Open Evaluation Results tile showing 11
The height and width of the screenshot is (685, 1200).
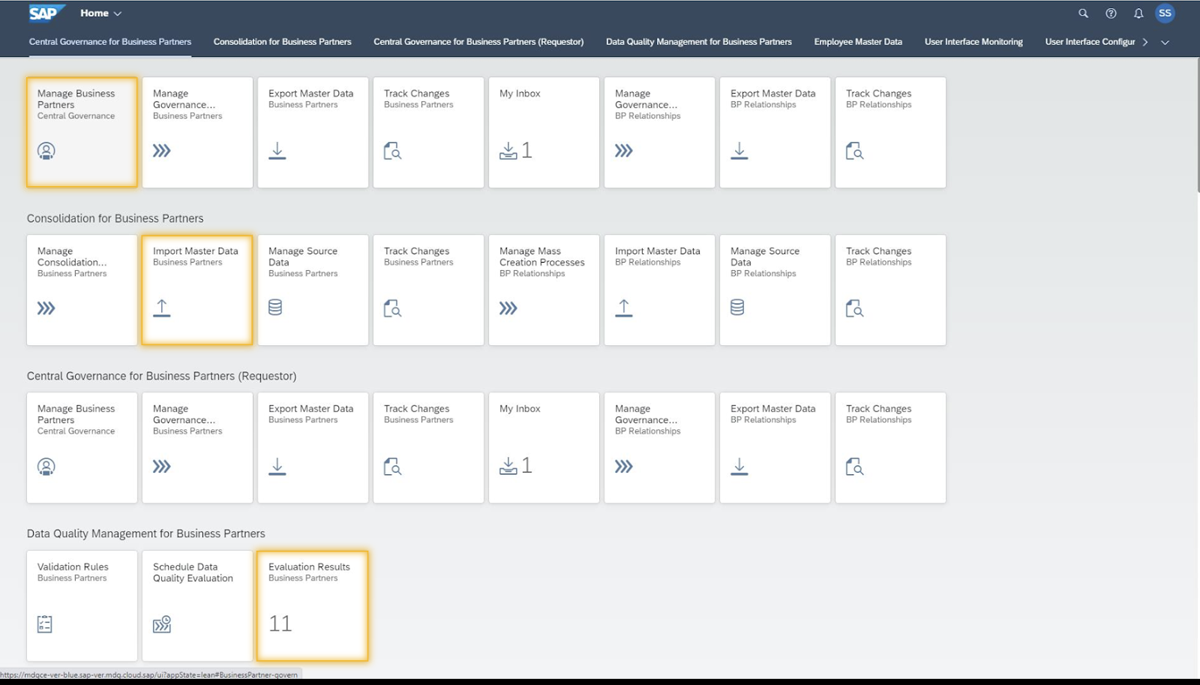(x=312, y=606)
